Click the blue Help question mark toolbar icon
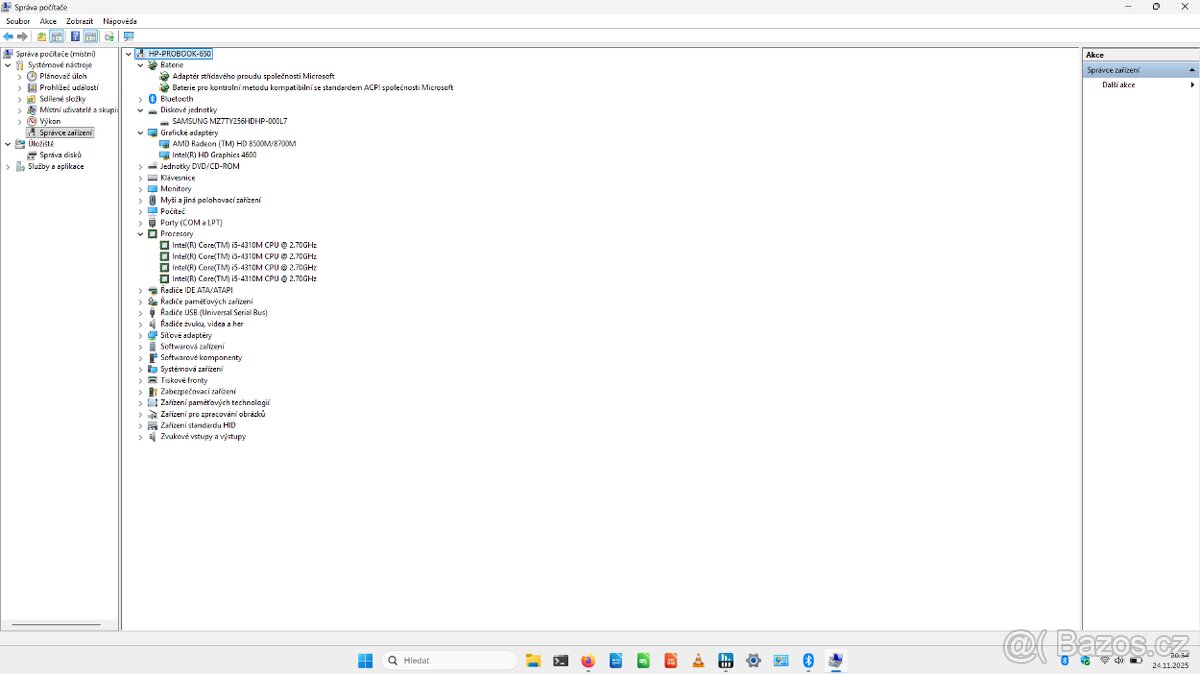Screen dimensions: 1200x674 [75, 36]
